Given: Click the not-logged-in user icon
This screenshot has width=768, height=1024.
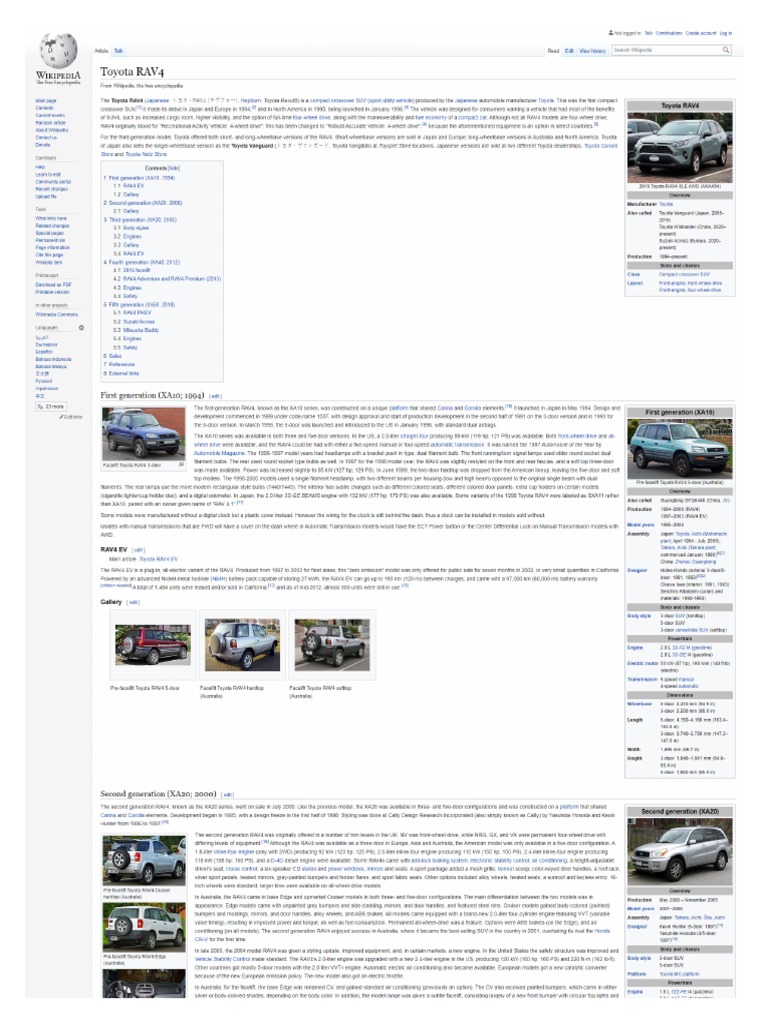Looking at the screenshot, I should click(x=611, y=33).
